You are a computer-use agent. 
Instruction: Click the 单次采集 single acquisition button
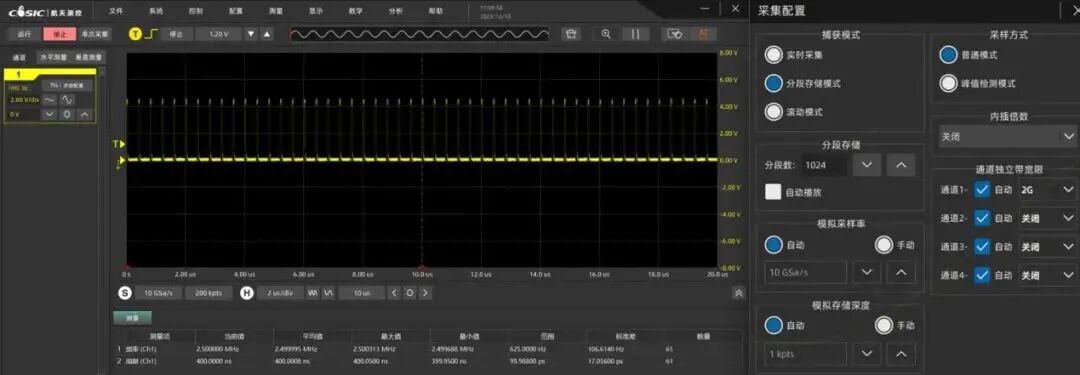coord(94,34)
